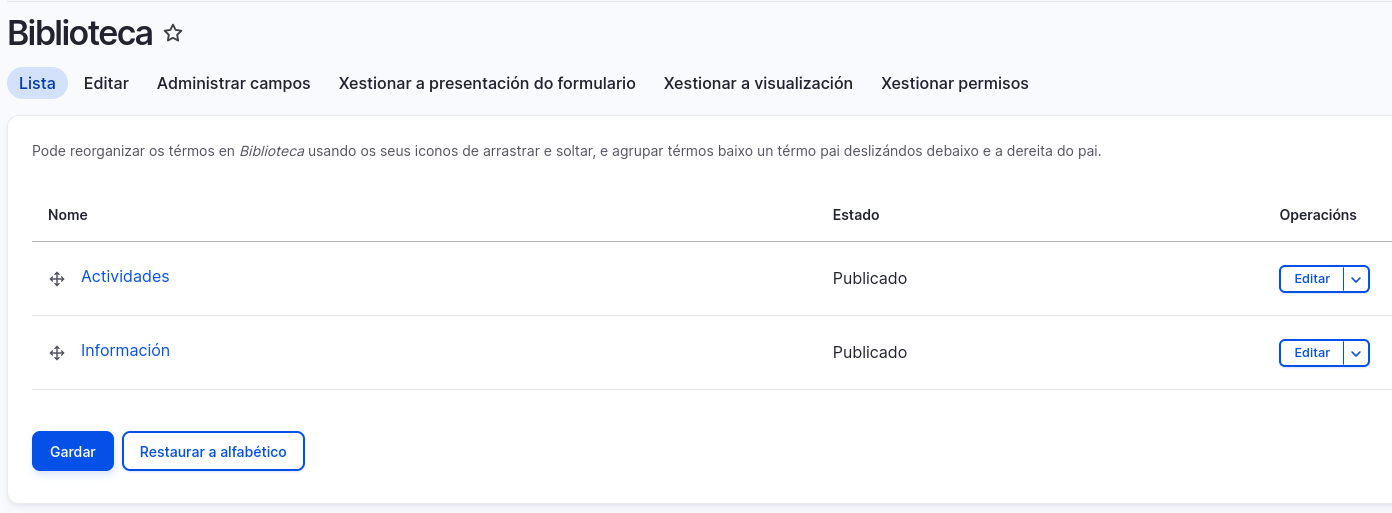Click Restaurar a alfabético button
The width and height of the screenshot is (1392, 513).
[213, 451]
